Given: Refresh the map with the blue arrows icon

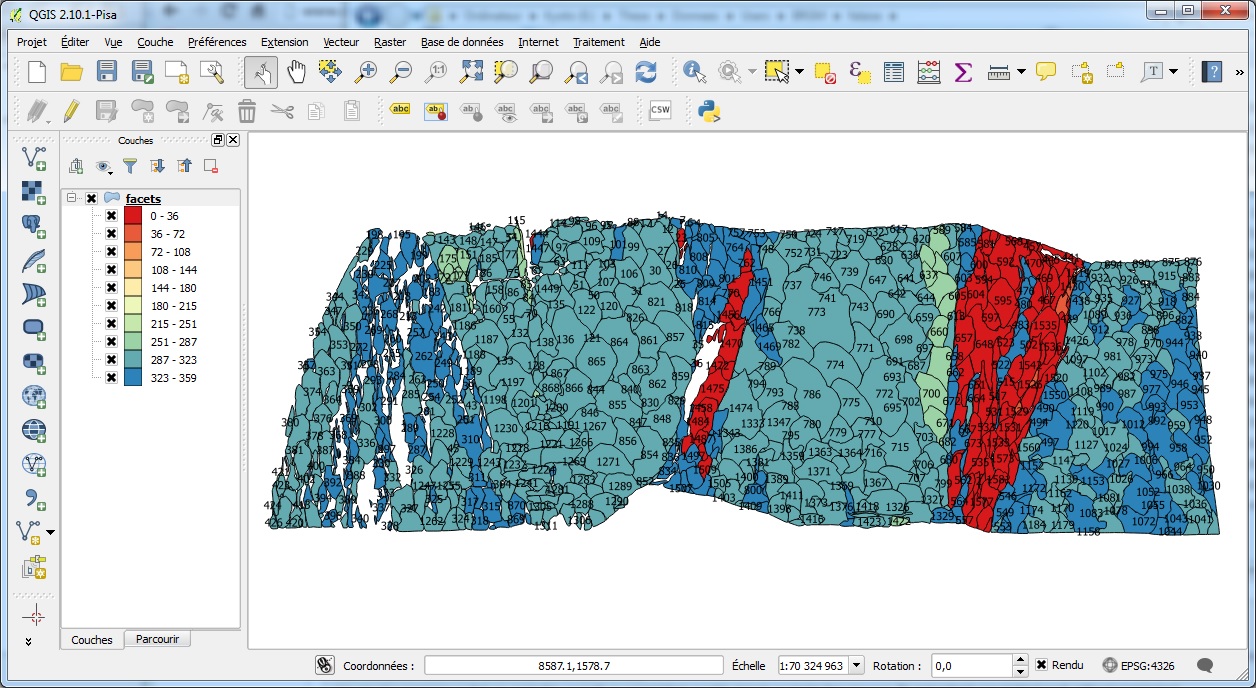Looking at the screenshot, I should point(646,71).
